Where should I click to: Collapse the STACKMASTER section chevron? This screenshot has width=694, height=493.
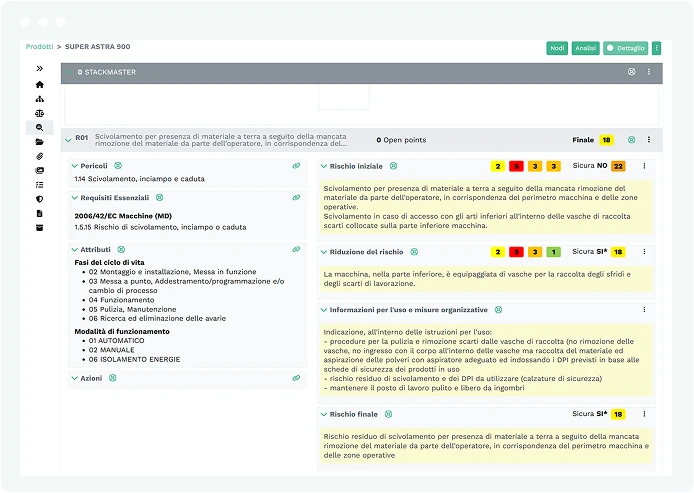click(69, 72)
